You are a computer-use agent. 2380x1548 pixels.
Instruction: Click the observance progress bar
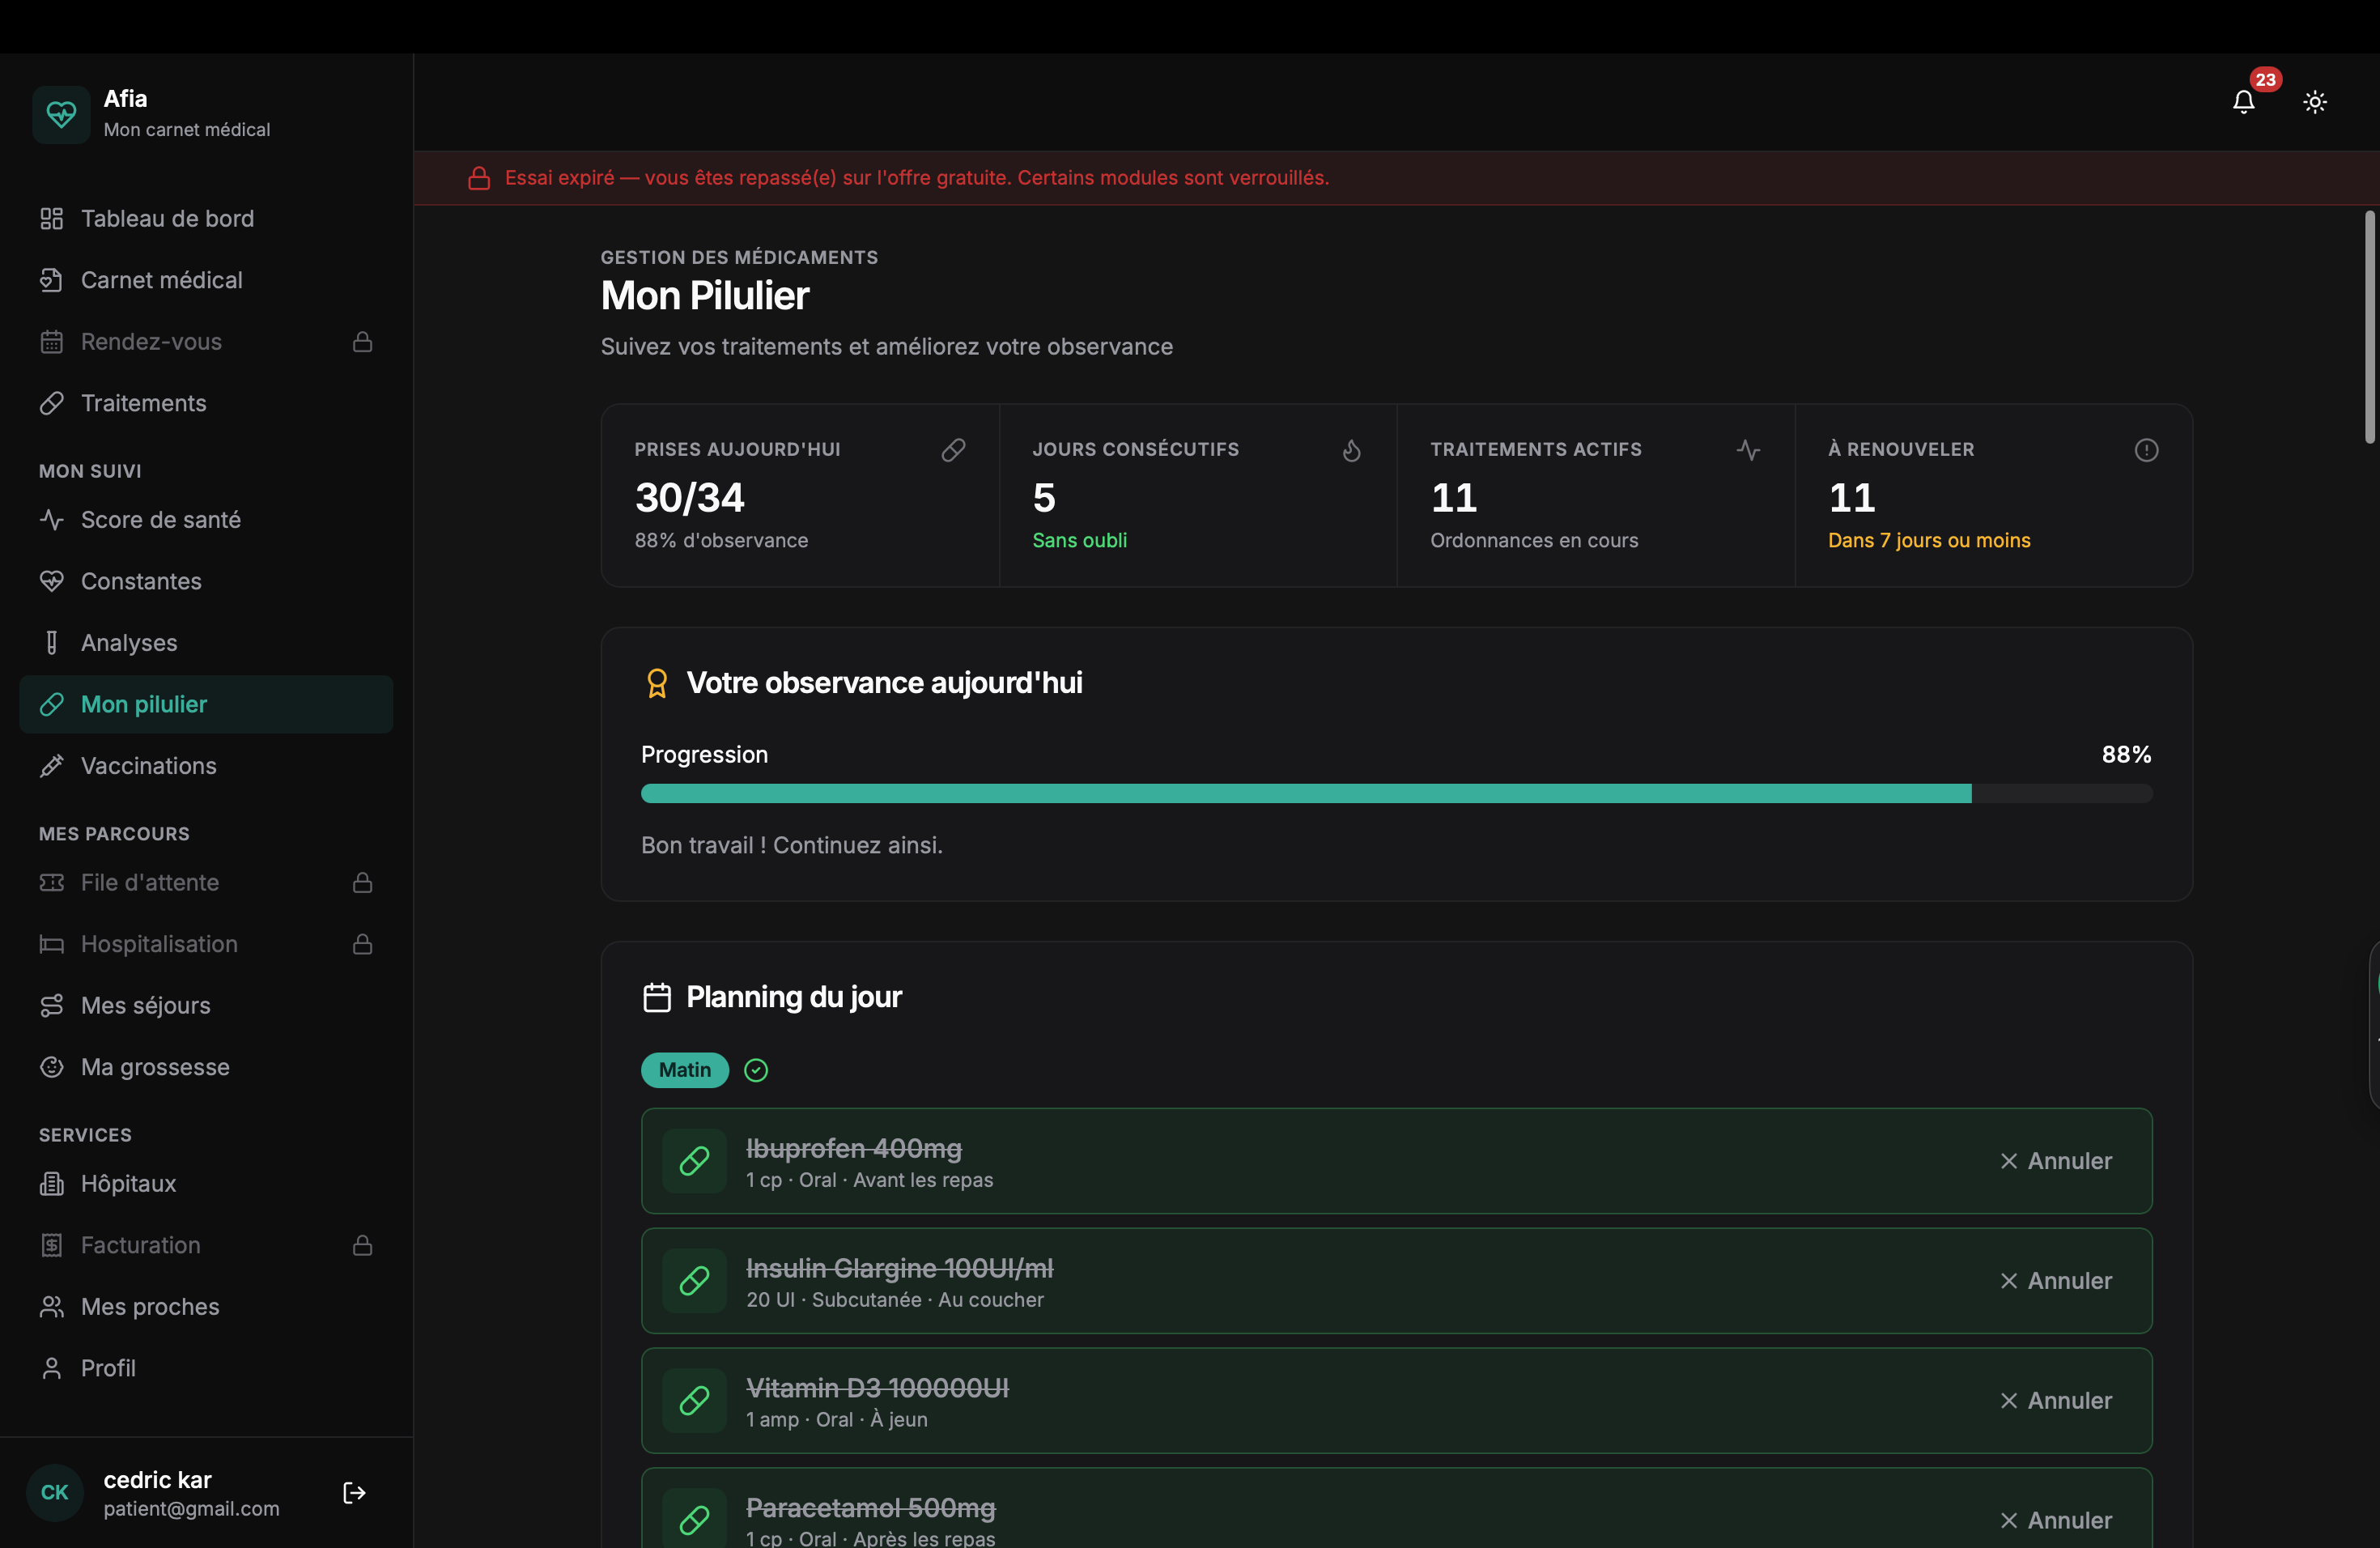point(1396,794)
